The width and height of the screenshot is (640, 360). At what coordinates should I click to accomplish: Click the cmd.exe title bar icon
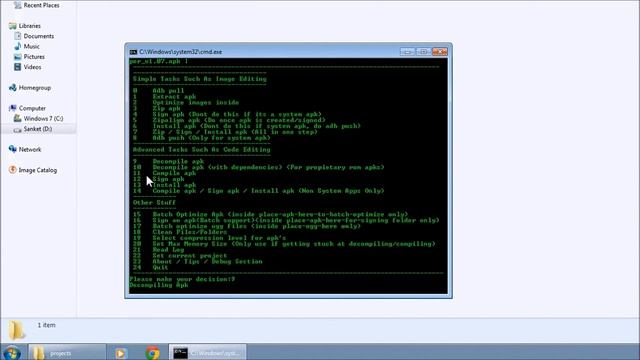pos(133,52)
